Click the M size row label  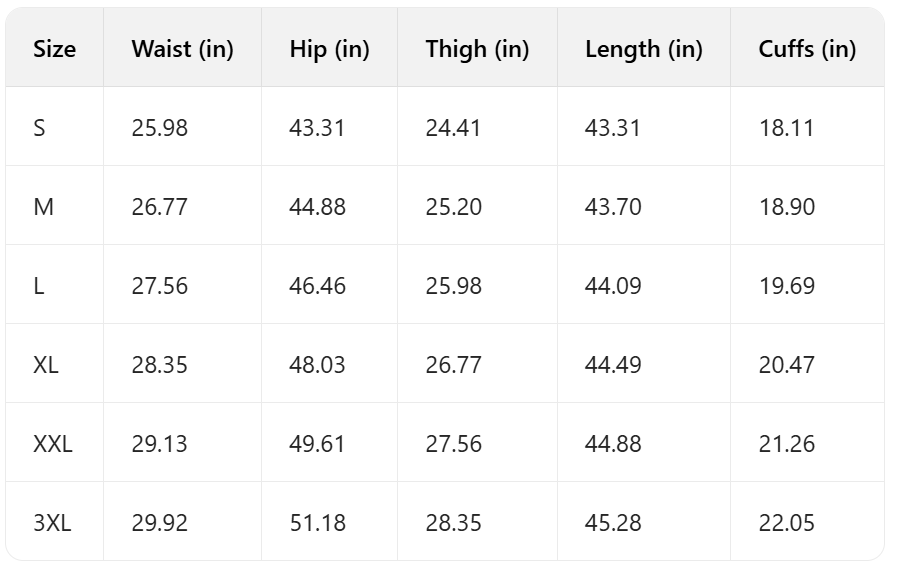click(x=43, y=207)
